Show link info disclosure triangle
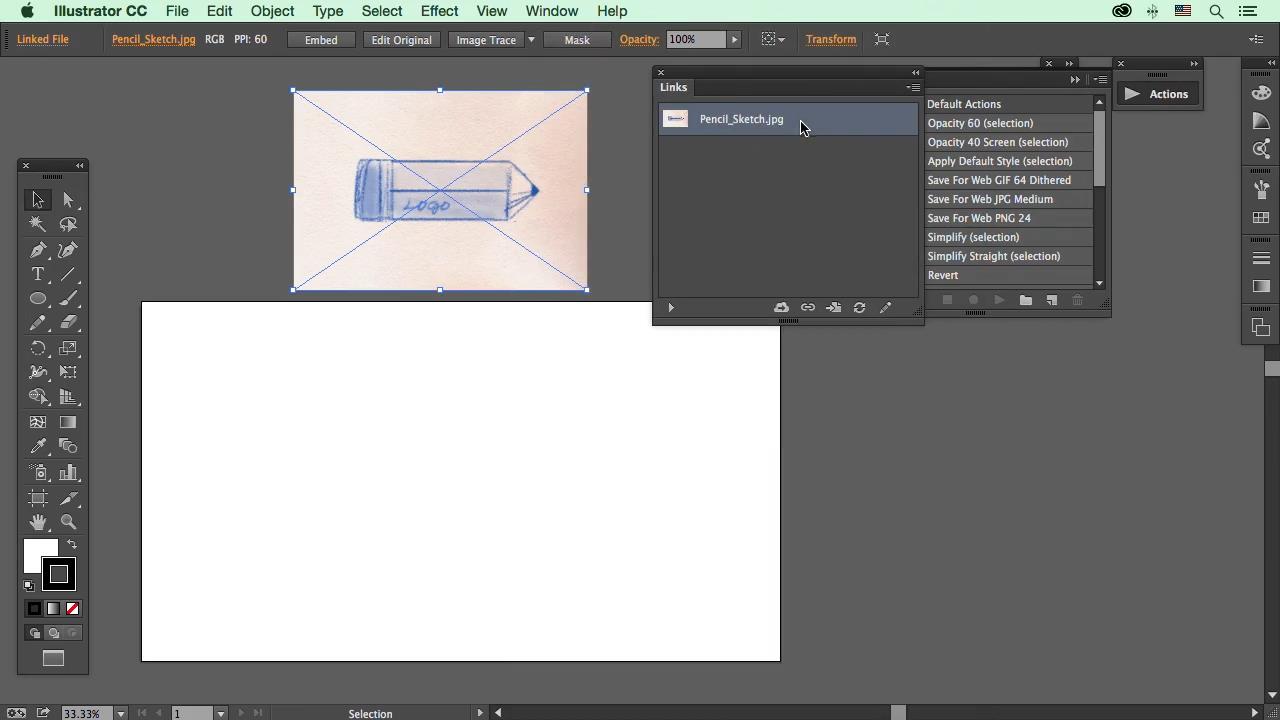Image resolution: width=1280 pixels, height=720 pixels. pos(671,308)
